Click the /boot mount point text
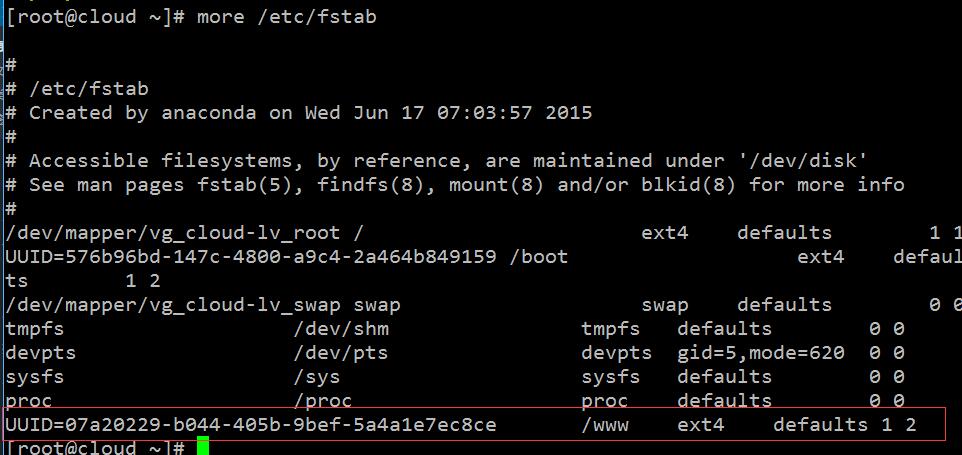Image resolution: width=962 pixels, height=455 pixels. click(x=539, y=256)
